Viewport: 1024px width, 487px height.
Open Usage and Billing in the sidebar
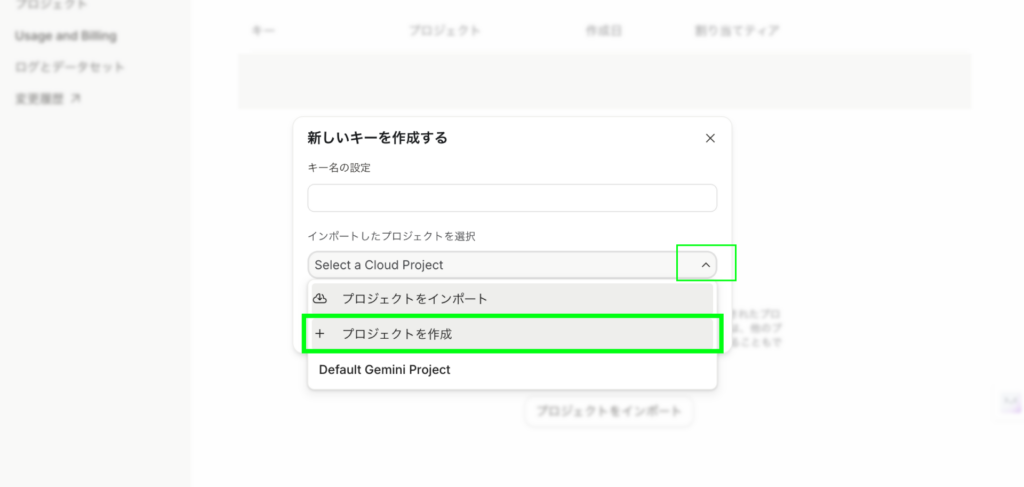pyautogui.click(x=65, y=36)
